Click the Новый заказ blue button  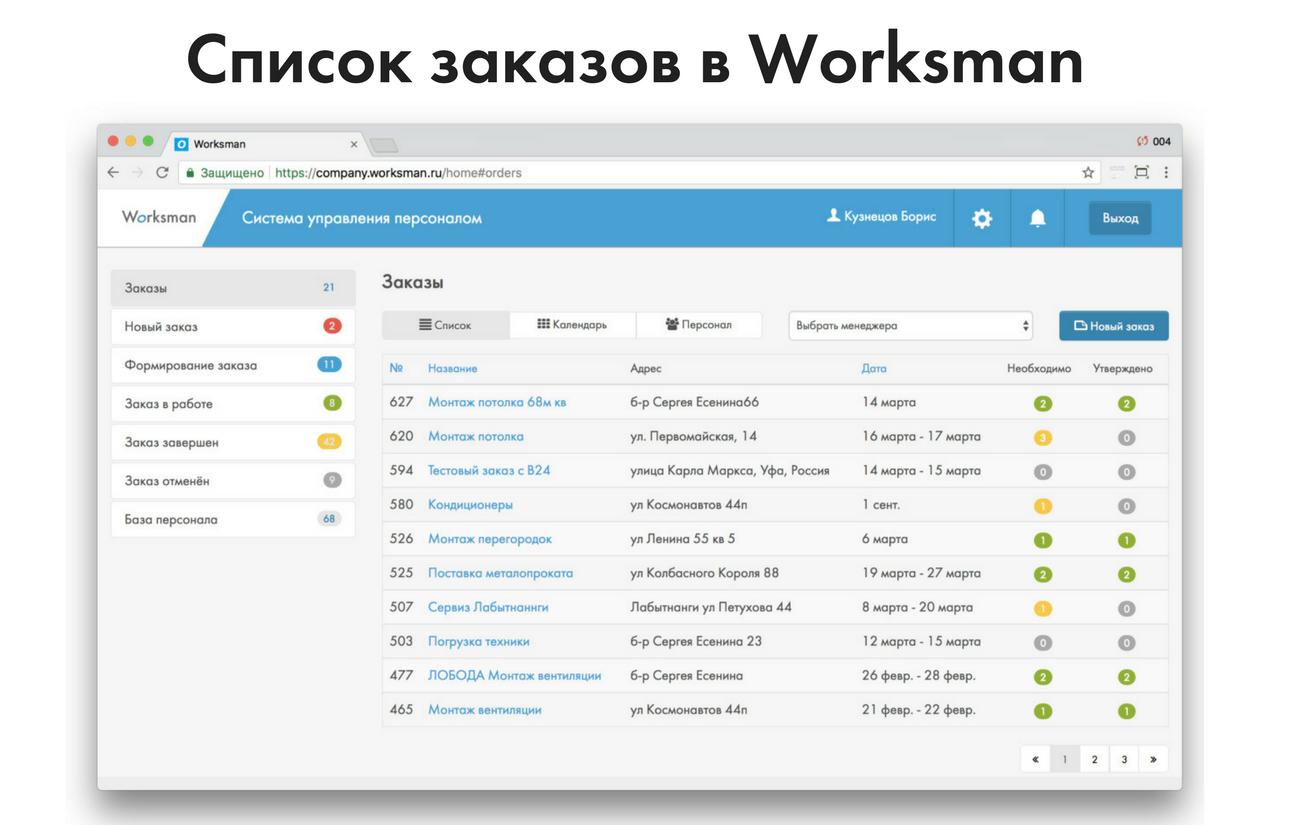pos(1113,326)
